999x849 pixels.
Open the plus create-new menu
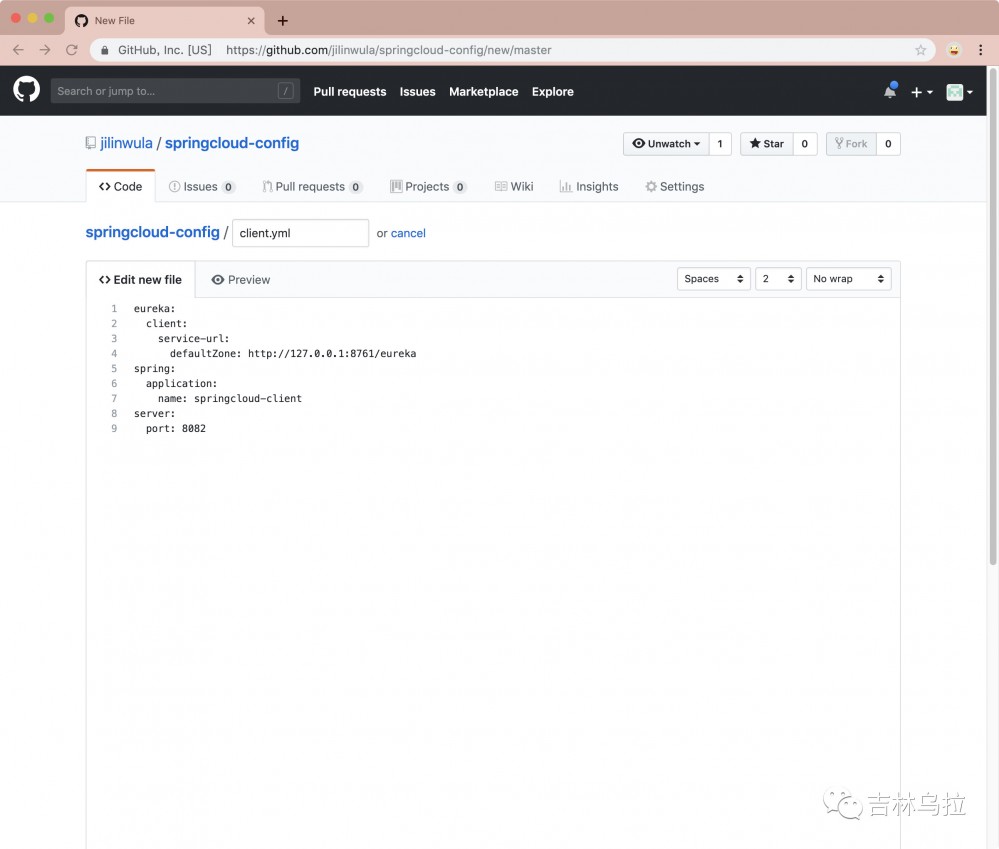(921, 92)
